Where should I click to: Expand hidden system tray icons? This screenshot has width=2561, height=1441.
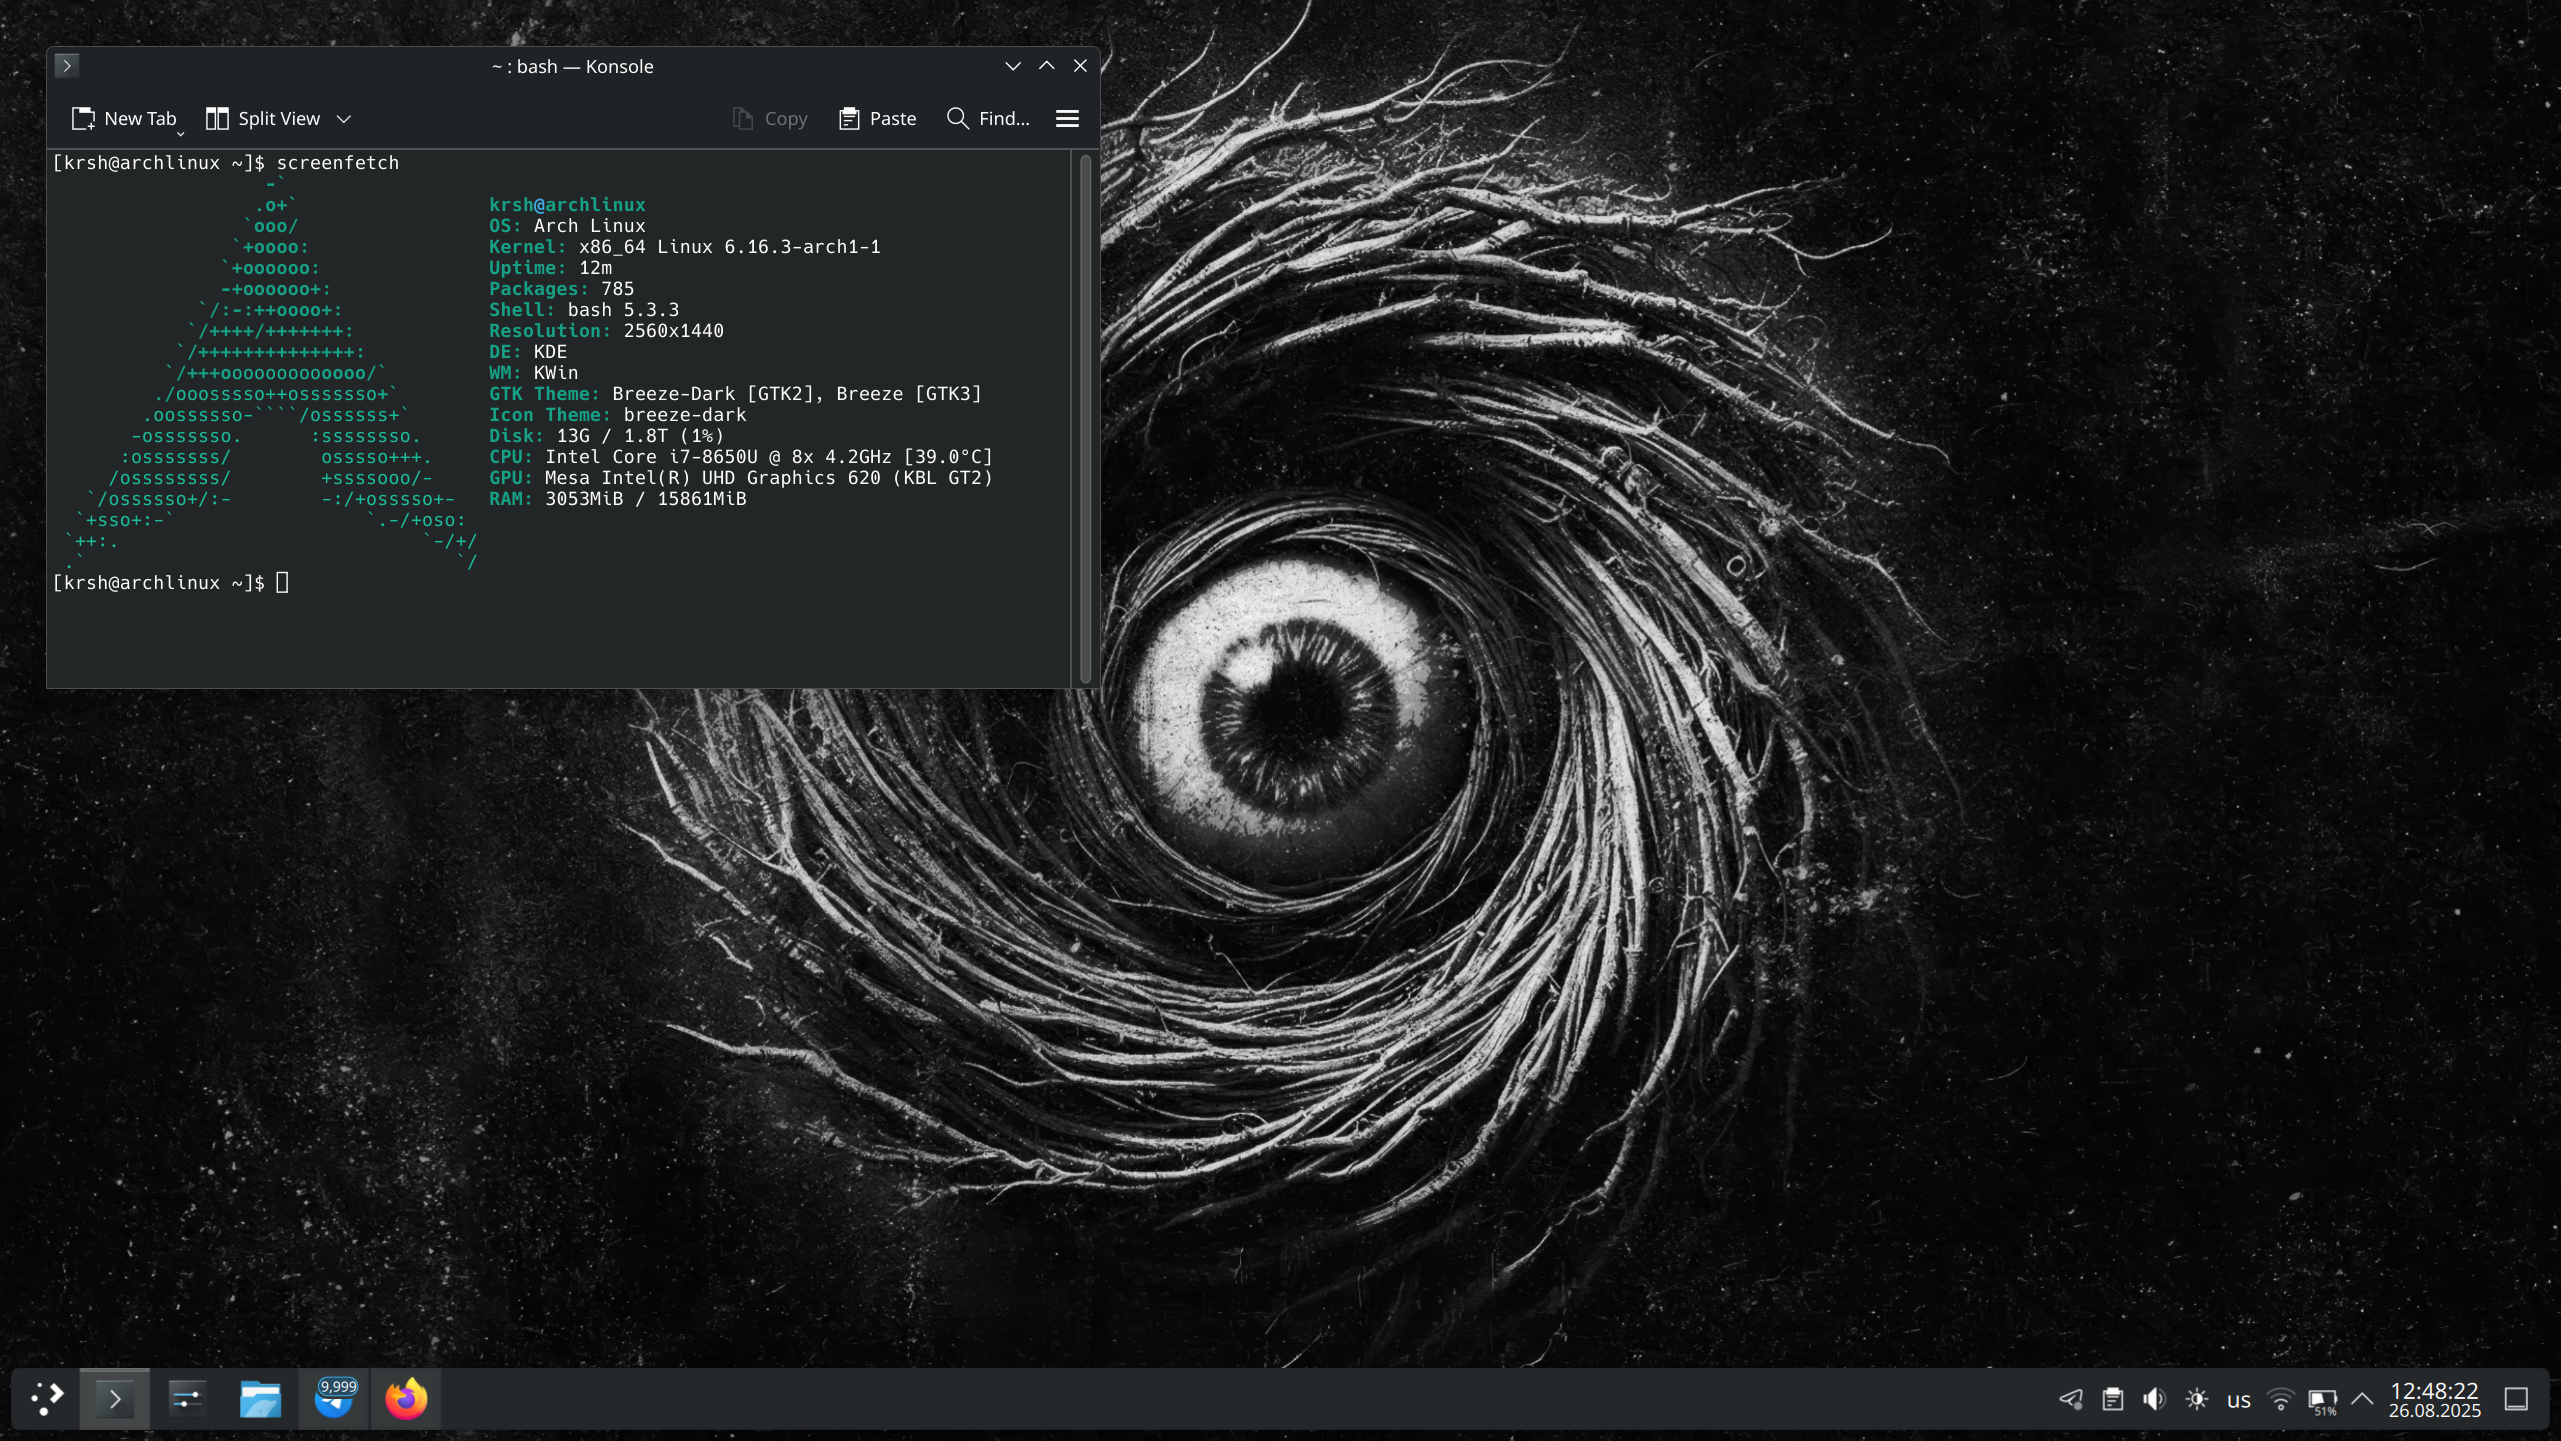2362,1398
